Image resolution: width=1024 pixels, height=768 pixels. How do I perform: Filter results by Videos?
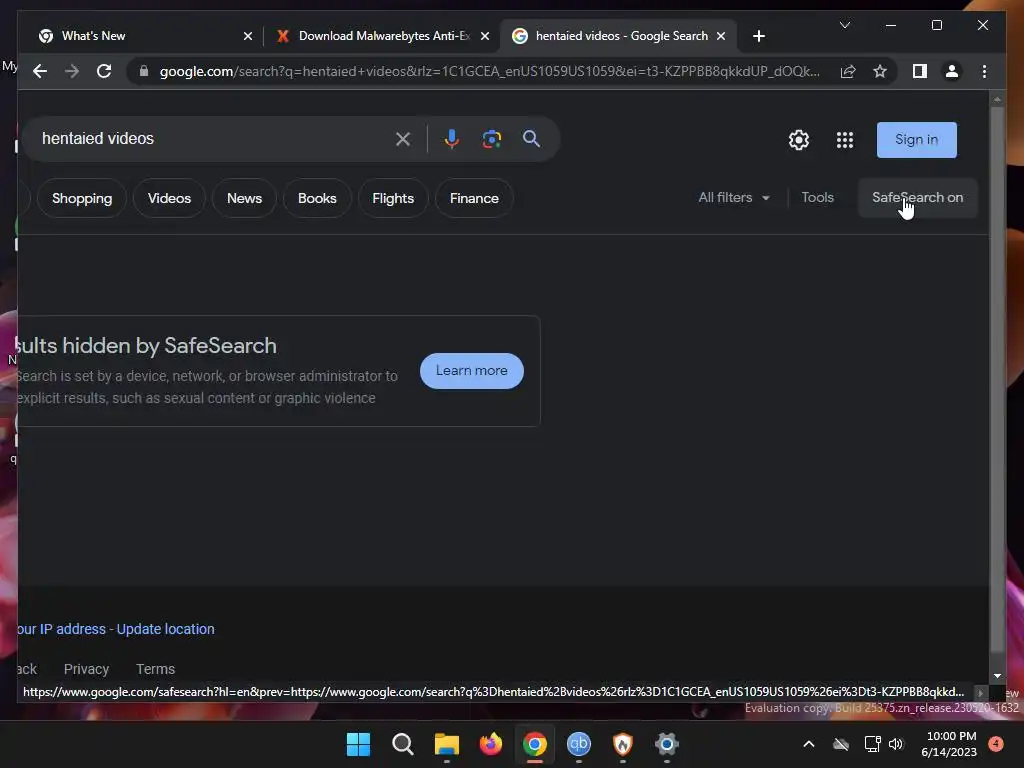tap(169, 199)
